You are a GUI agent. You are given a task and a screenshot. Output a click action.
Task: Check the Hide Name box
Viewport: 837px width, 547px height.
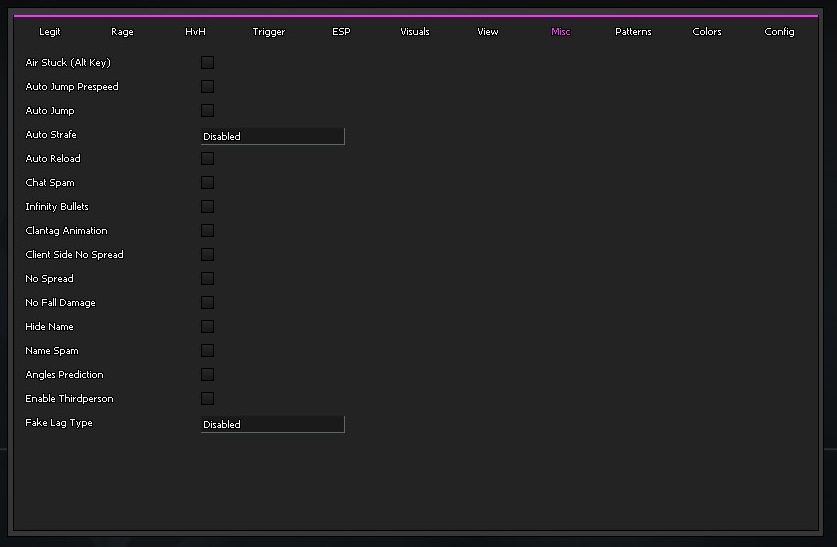207,327
